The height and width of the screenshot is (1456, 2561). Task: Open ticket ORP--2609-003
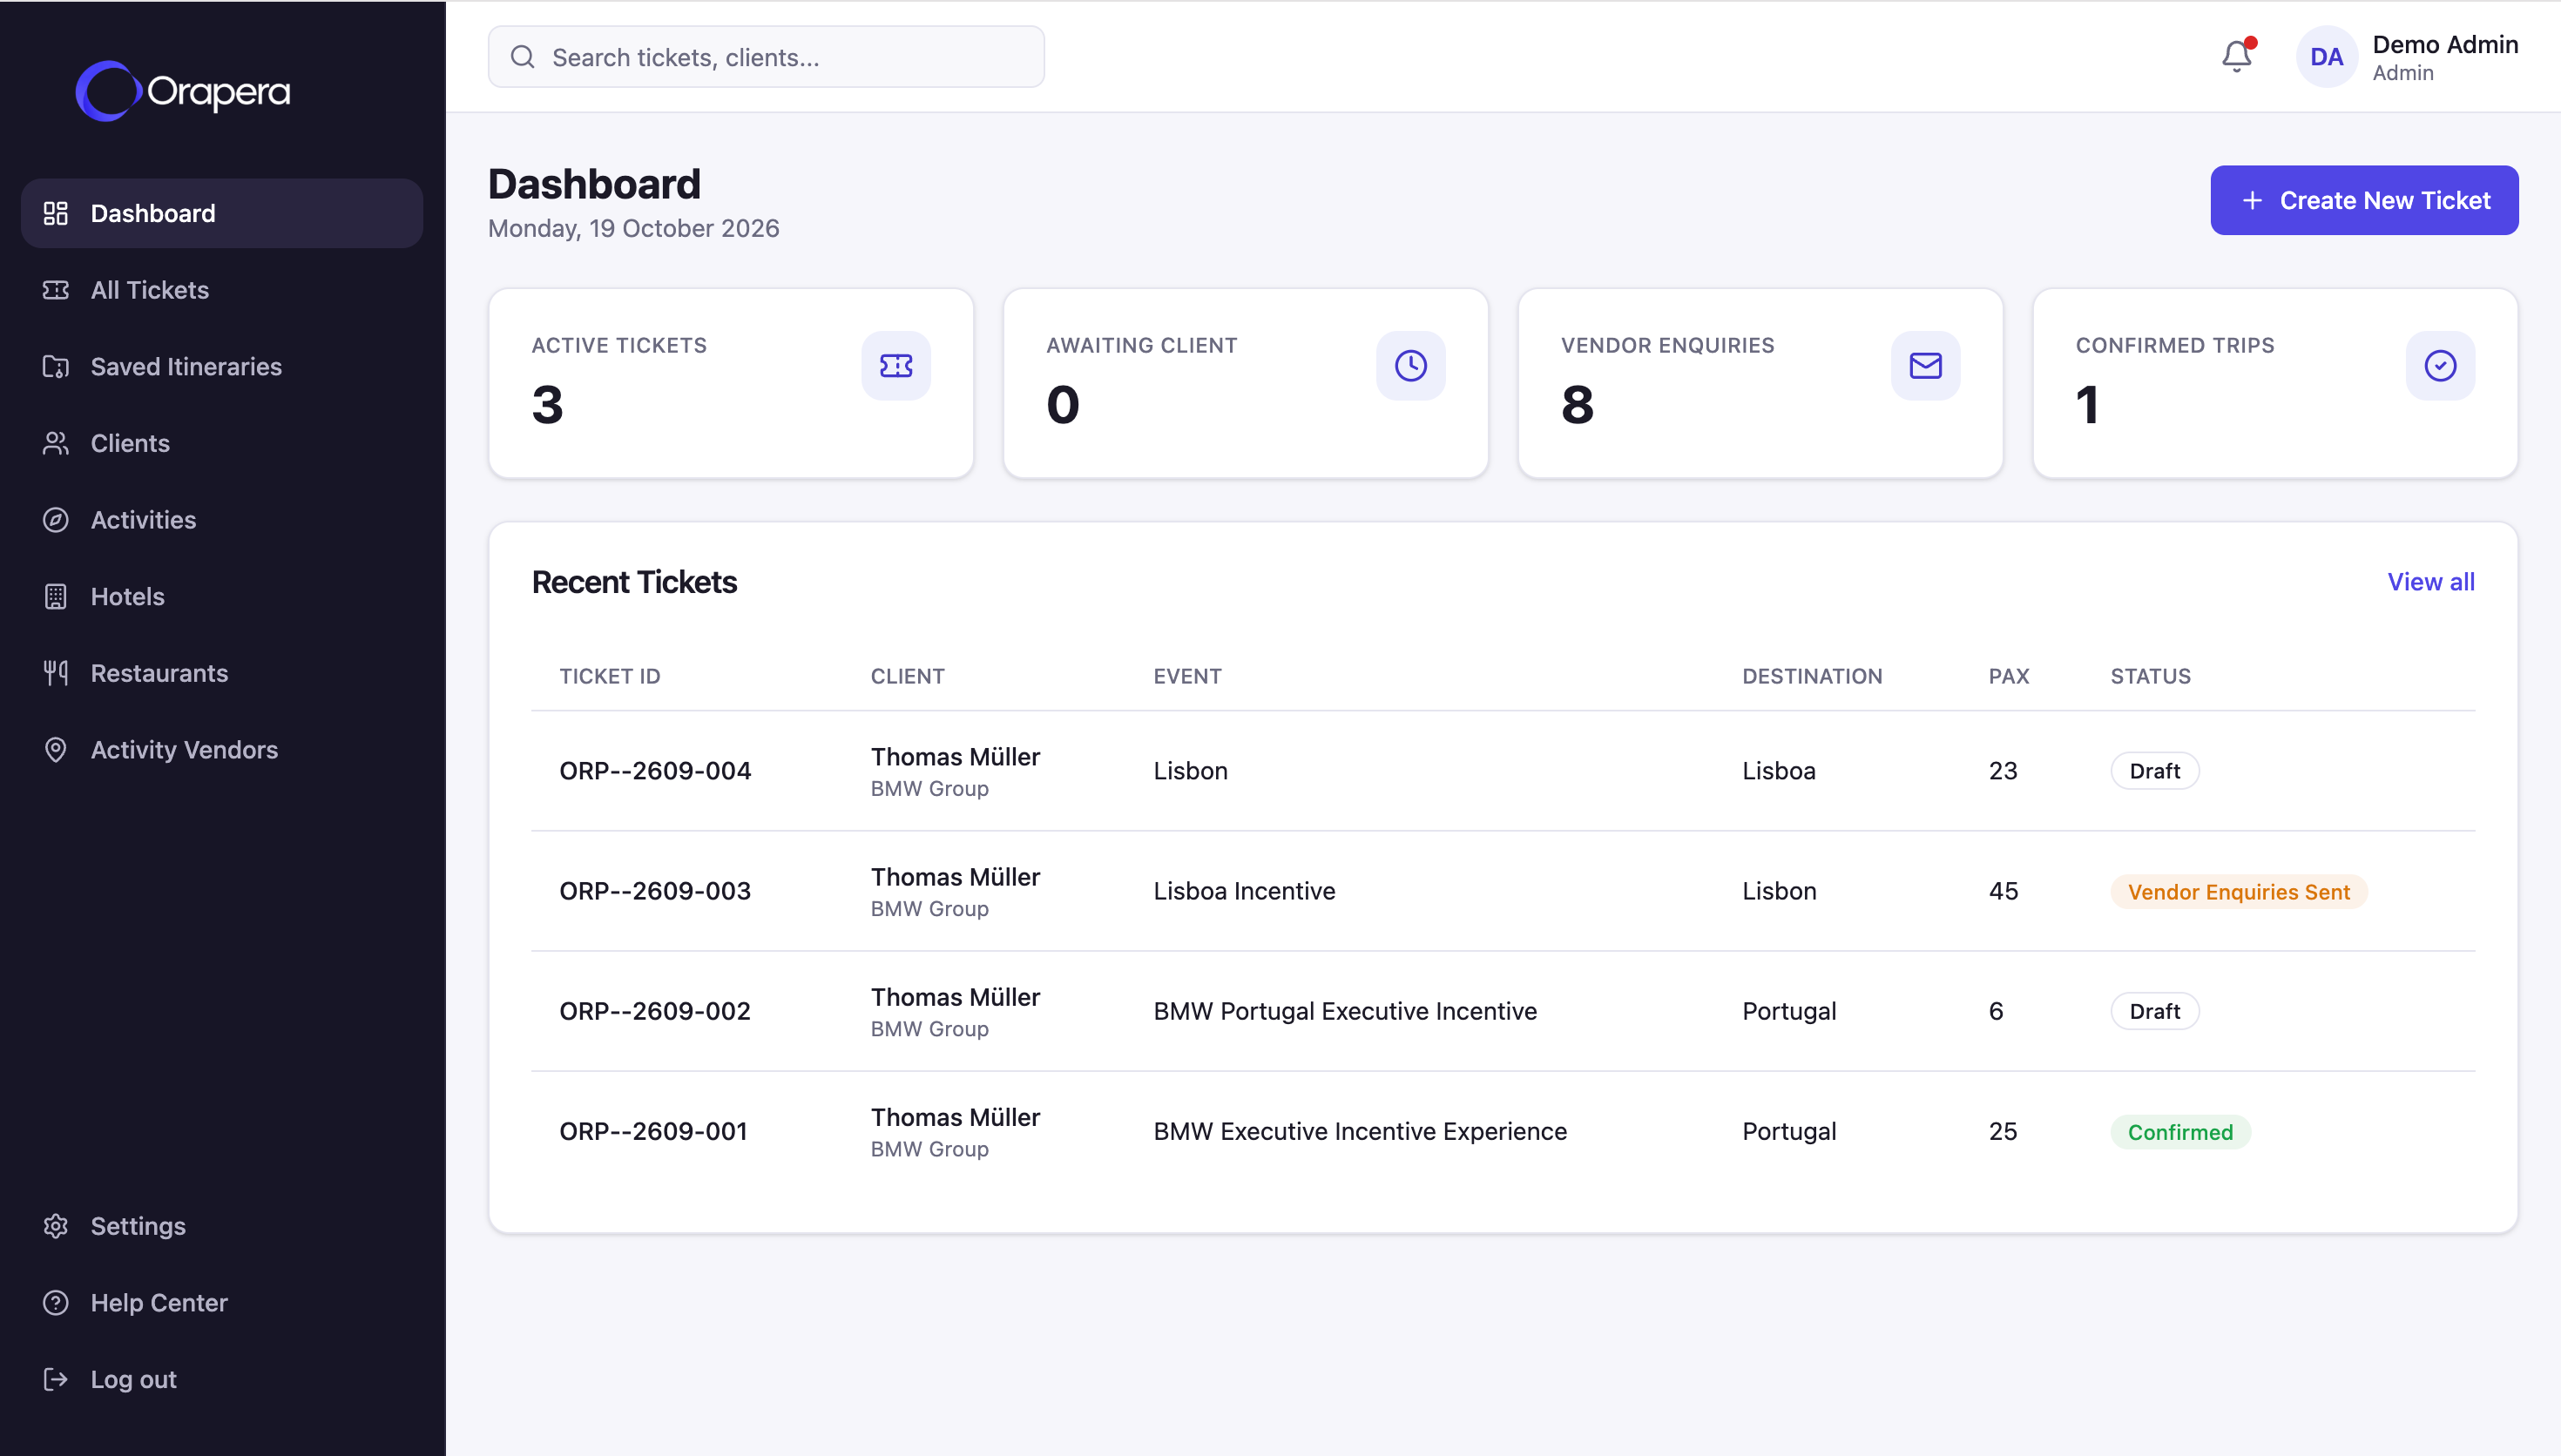(655, 891)
